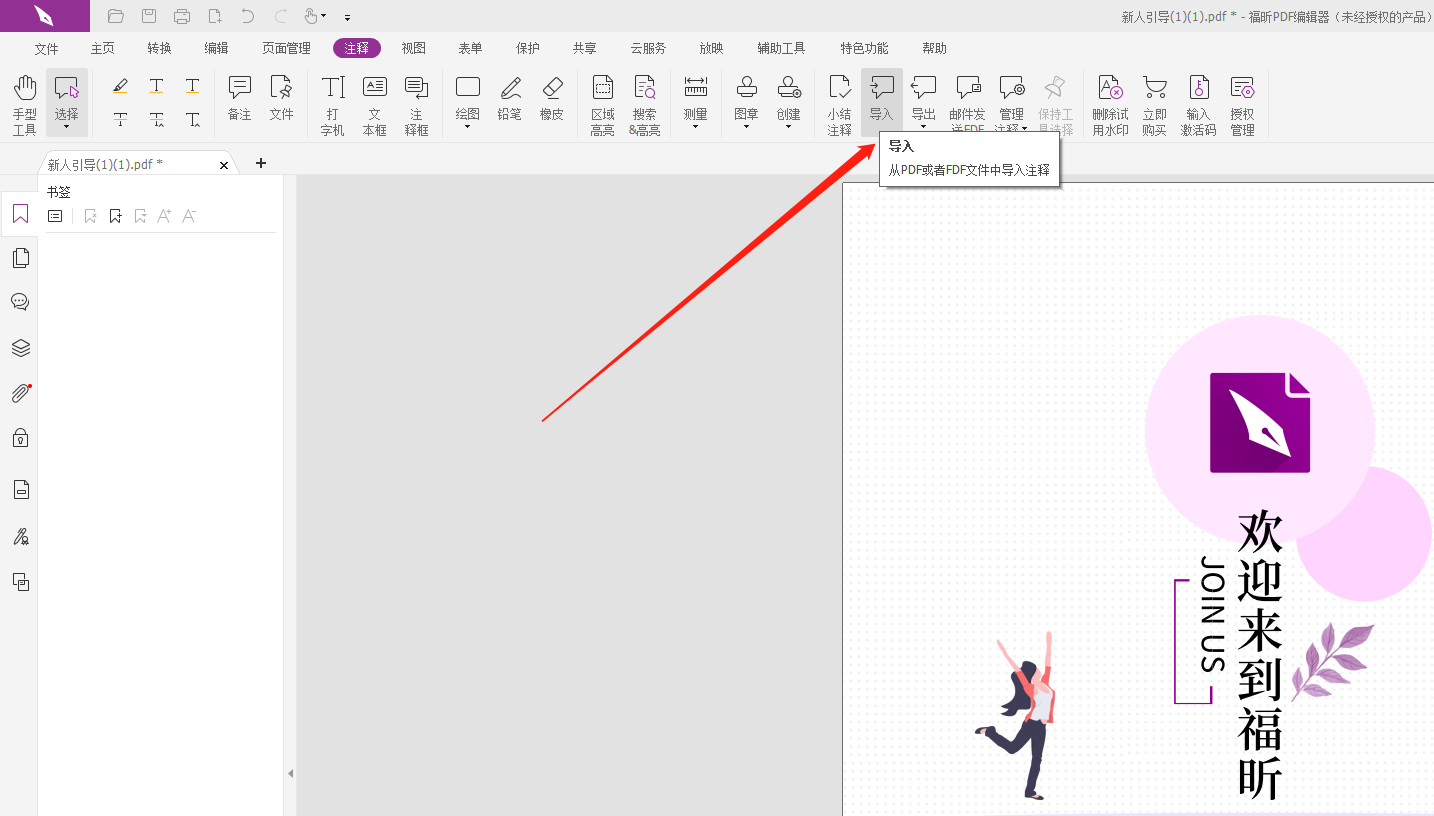Screen dimensions: 1434x816
Task: Open the File (文件) menu
Action: pyautogui.click(x=47, y=48)
